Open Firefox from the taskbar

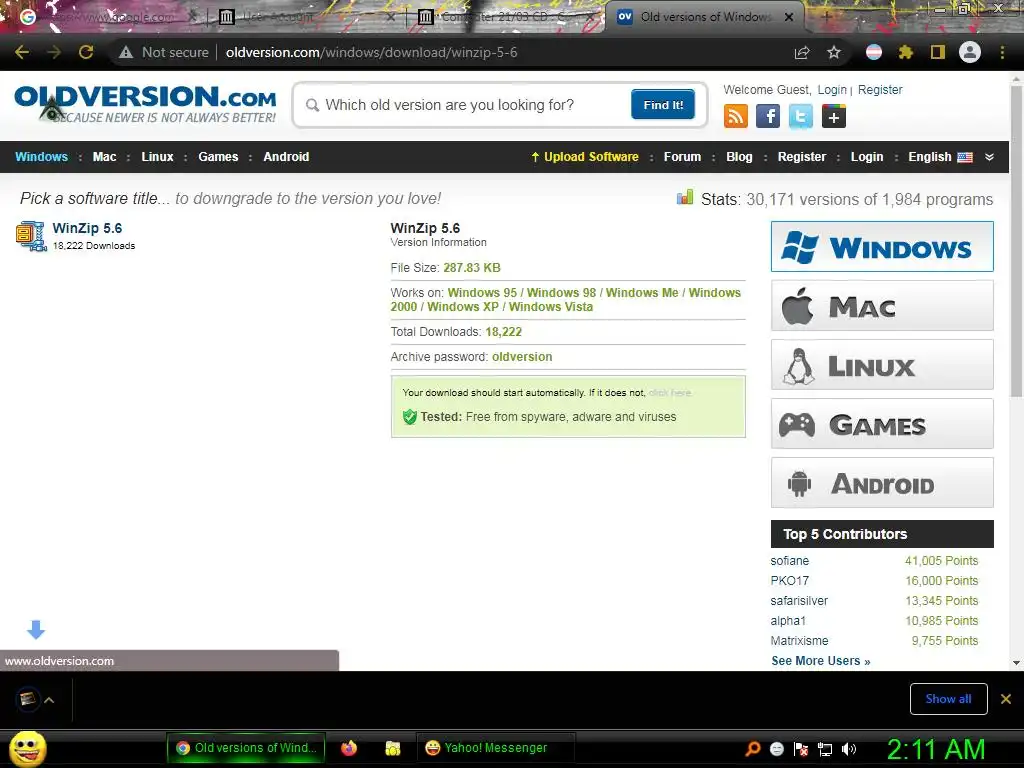[349, 748]
